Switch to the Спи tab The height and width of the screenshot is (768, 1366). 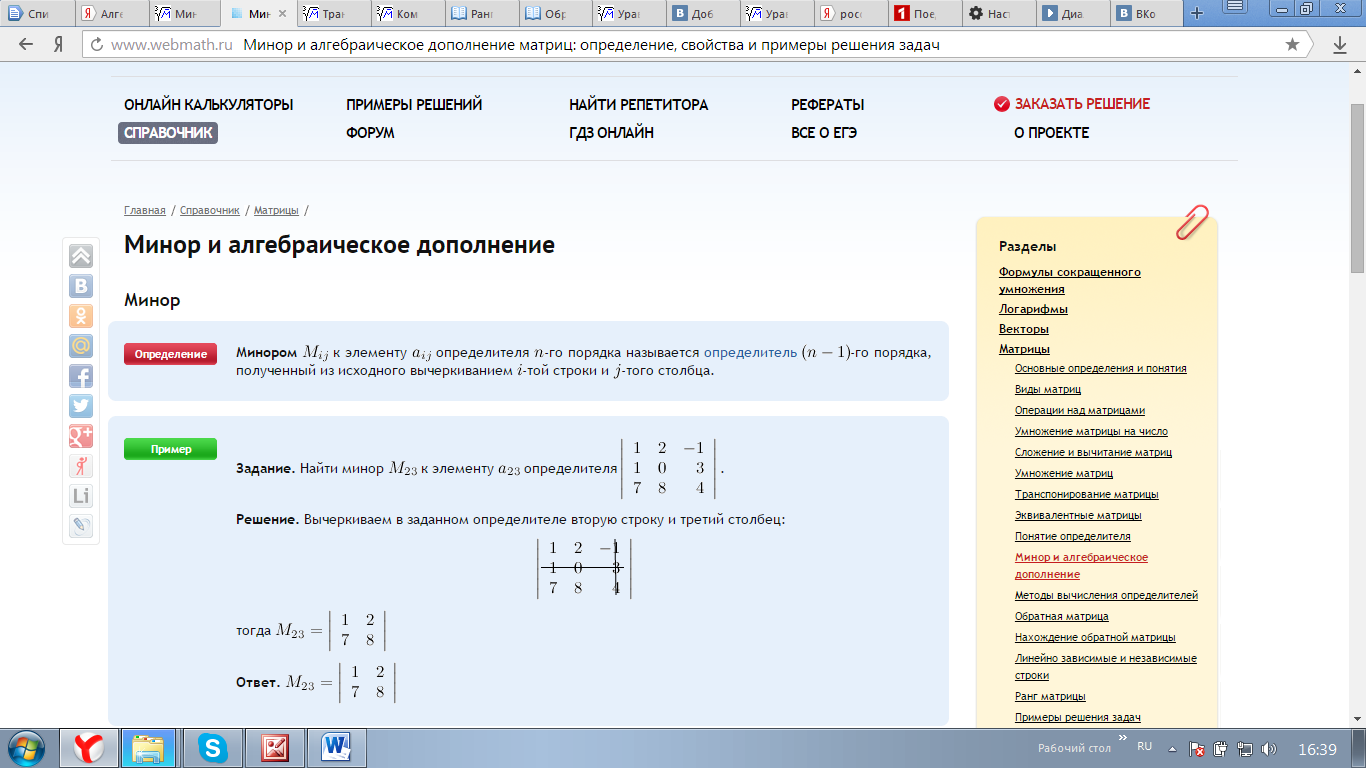click(x=38, y=14)
